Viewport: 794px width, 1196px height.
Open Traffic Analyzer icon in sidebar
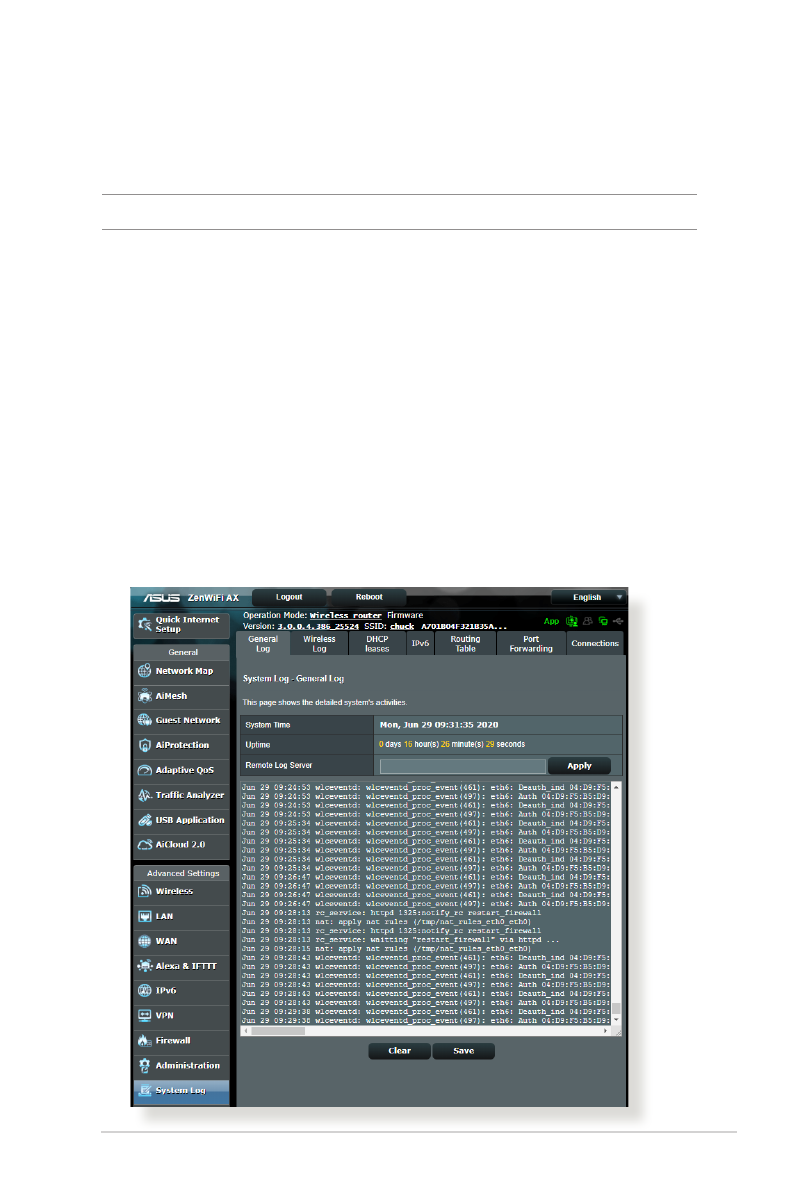144,795
